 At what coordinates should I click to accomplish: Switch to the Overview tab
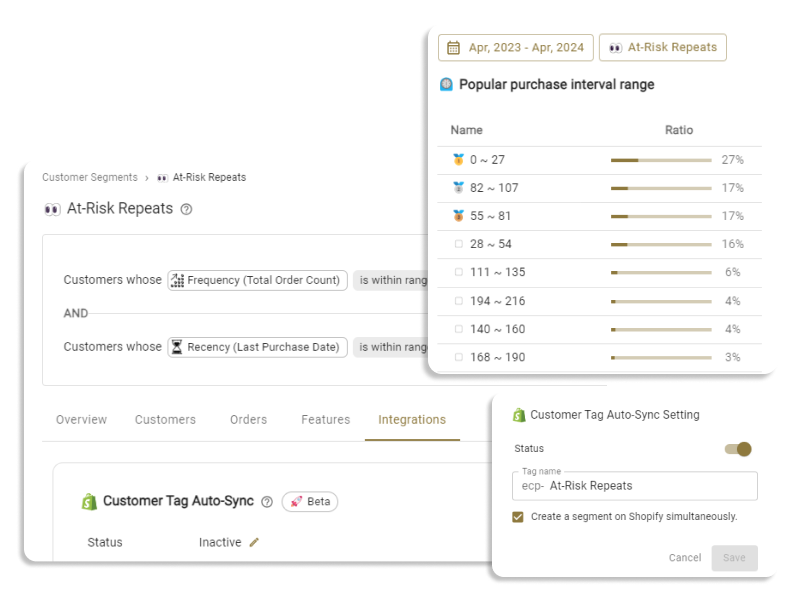(x=82, y=419)
